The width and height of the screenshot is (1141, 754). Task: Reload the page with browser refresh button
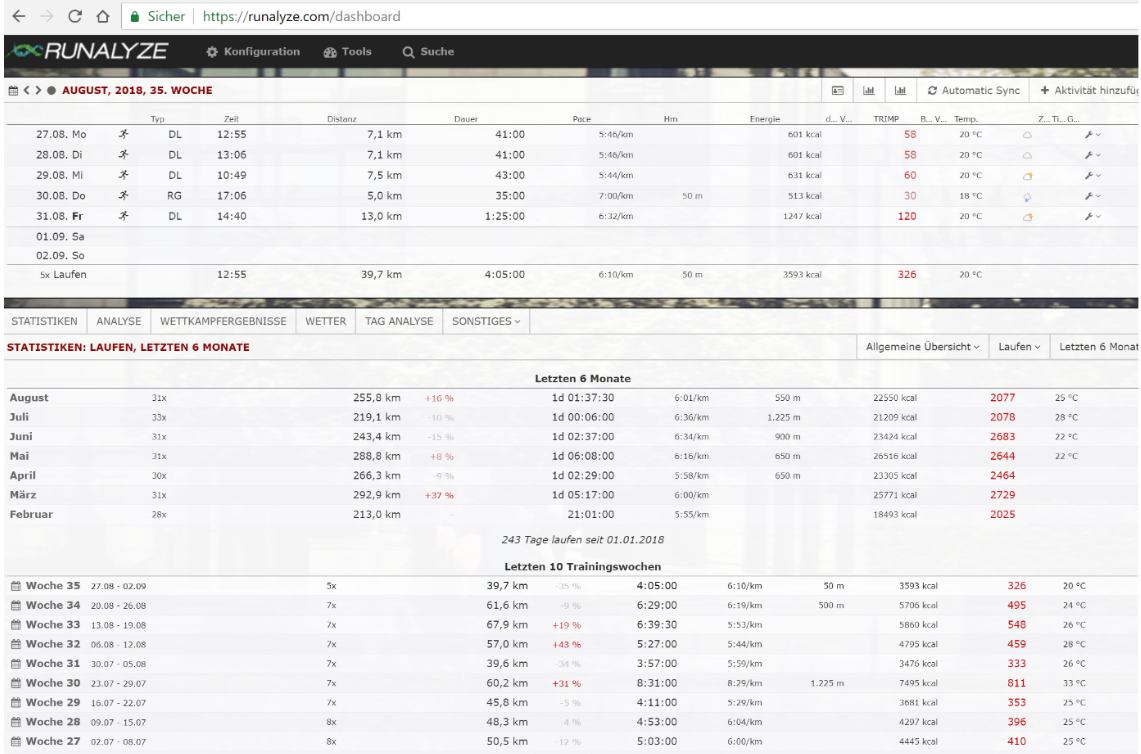tap(74, 17)
